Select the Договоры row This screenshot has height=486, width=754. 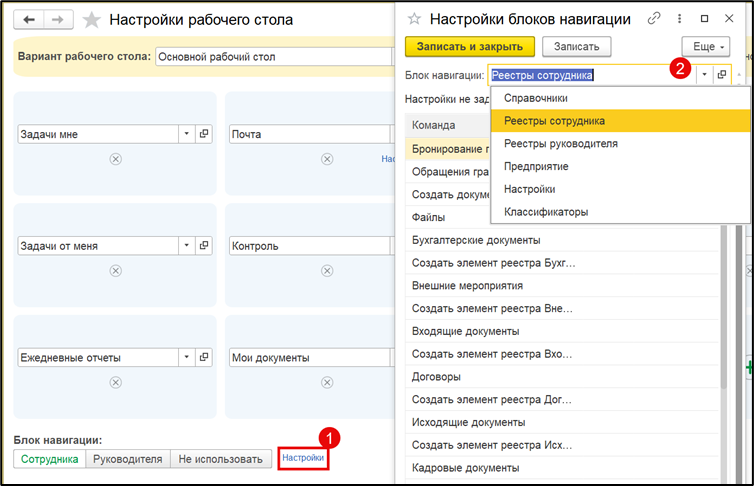tap(562, 376)
